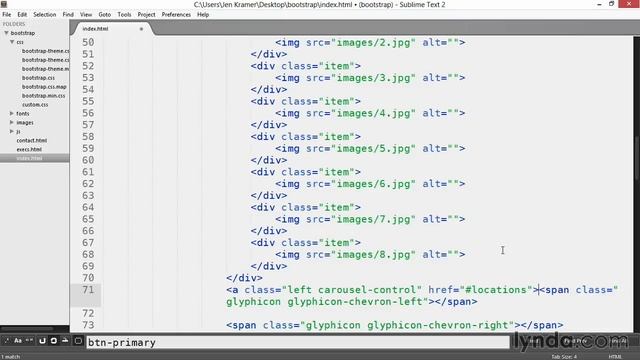The image size is (640, 360).
Task: Expand the fonts folder
Action: pos(12,113)
